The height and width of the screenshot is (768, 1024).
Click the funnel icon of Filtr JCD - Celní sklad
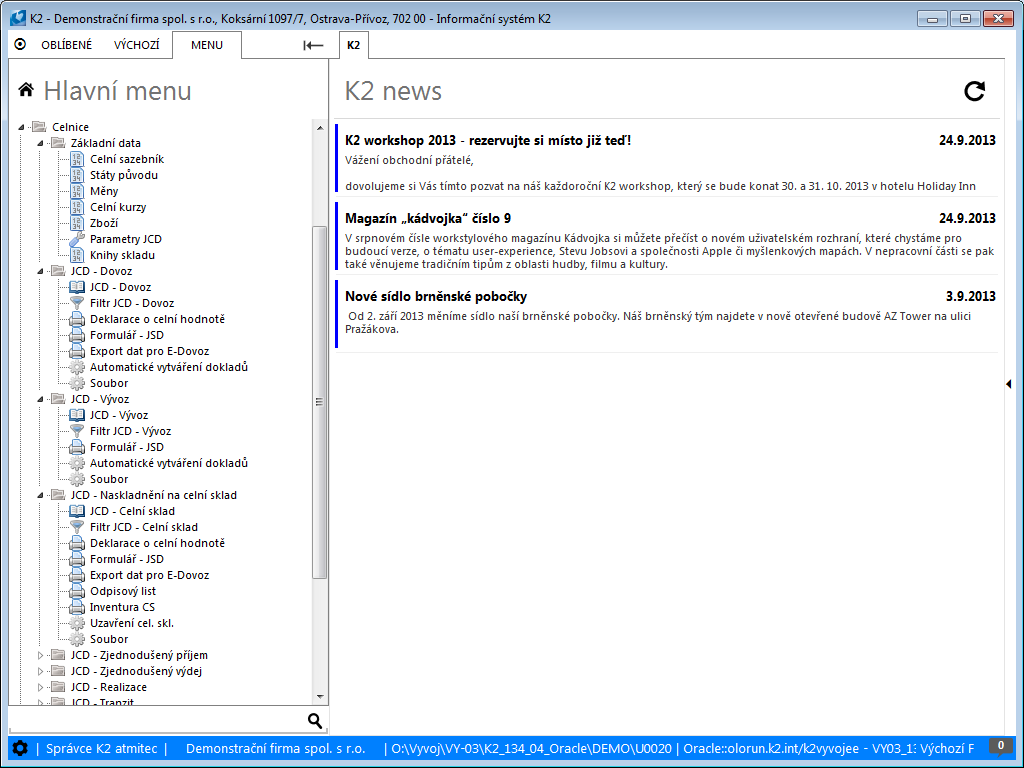(77, 527)
